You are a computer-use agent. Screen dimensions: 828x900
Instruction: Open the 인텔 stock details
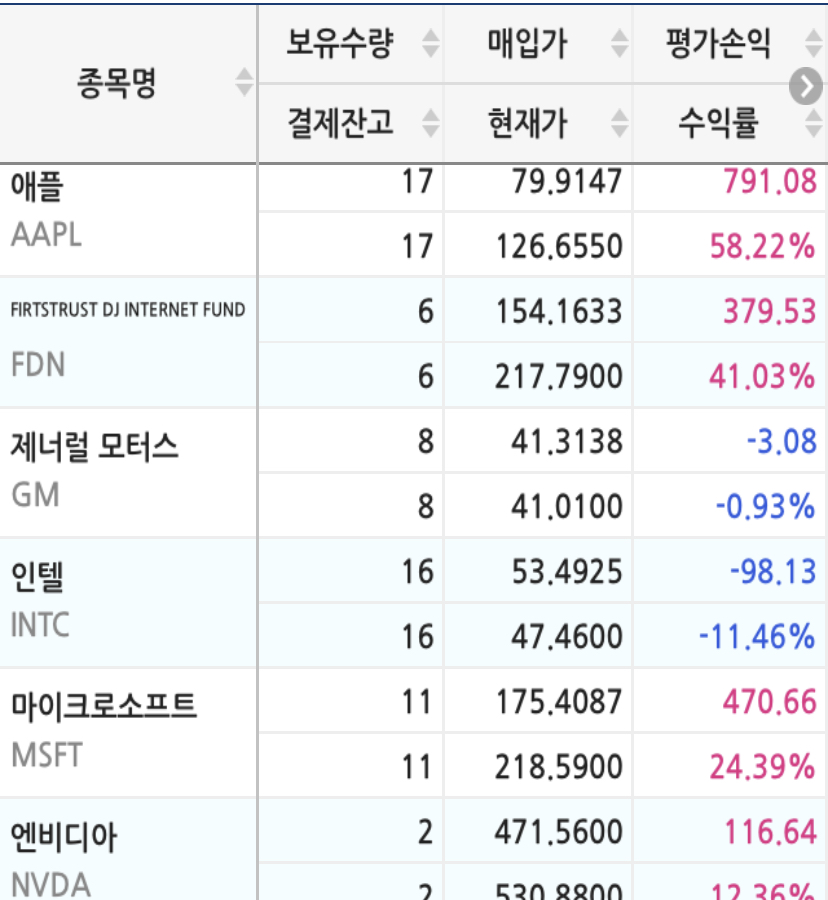tap(38, 577)
